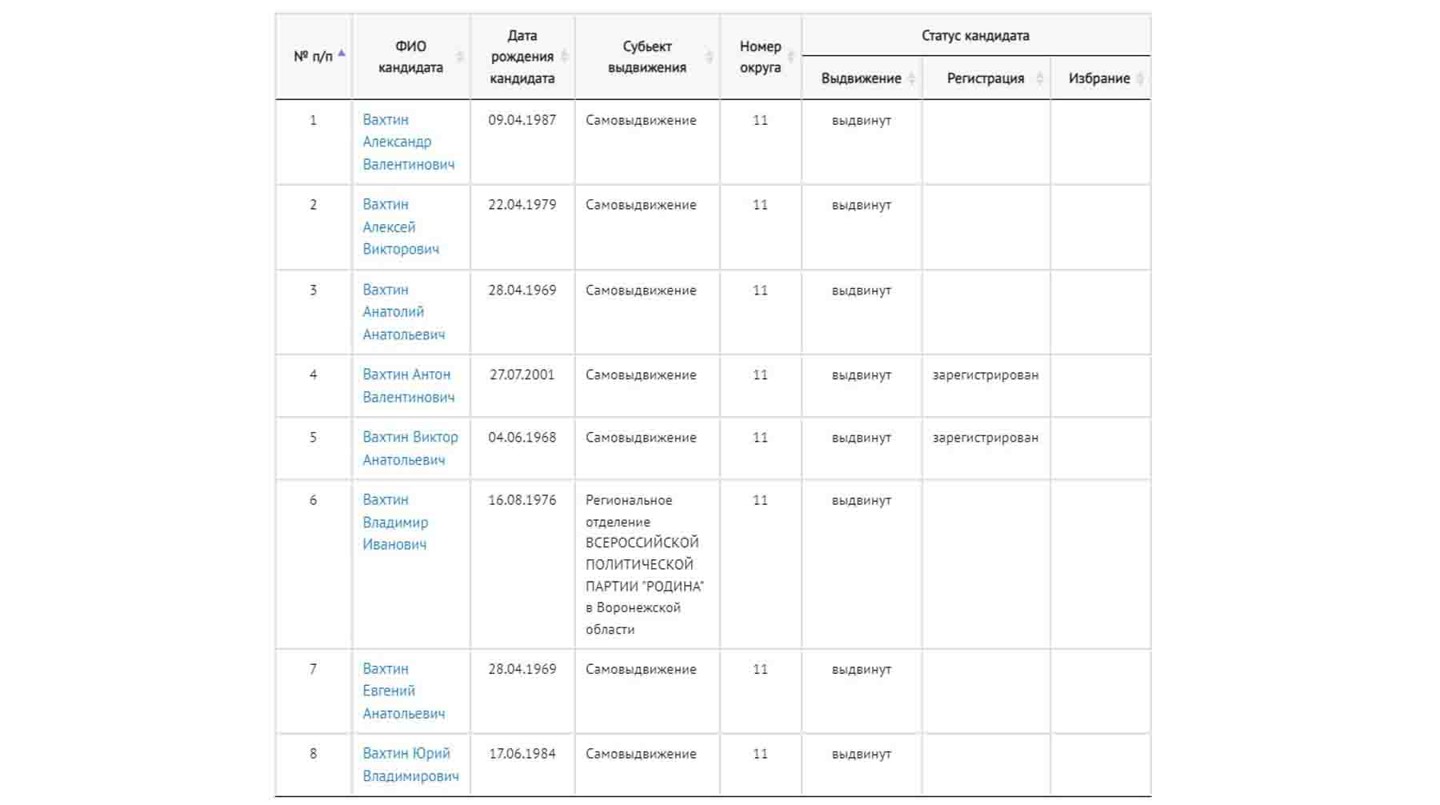The image size is (1440, 805).
Task: Open candidate Вахтин Владимир Иванович
Action: [396, 522]
